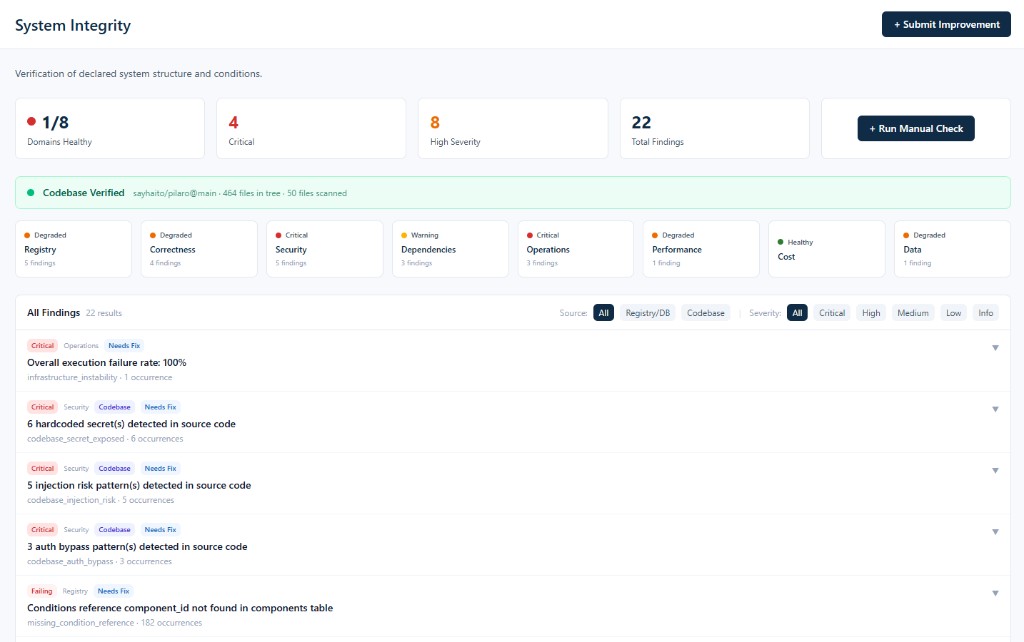Open the Cost healthy domain card

[826, 249]
